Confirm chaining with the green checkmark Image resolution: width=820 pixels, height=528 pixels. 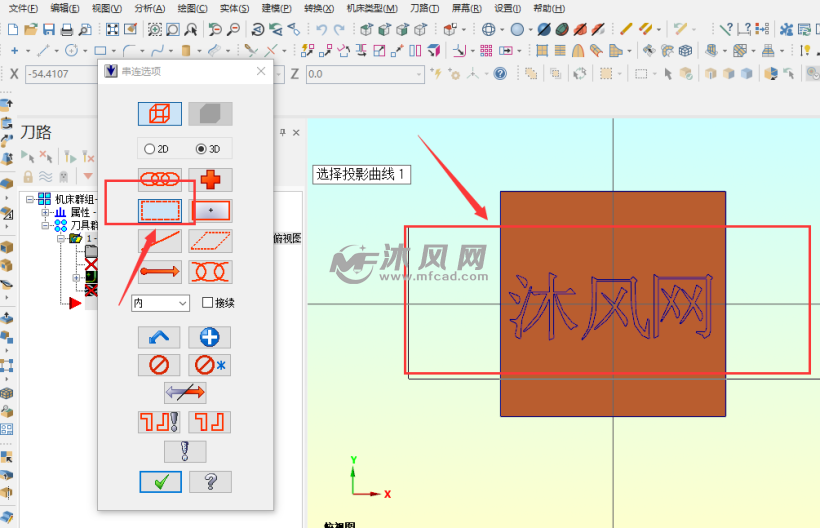click(161, 481)
